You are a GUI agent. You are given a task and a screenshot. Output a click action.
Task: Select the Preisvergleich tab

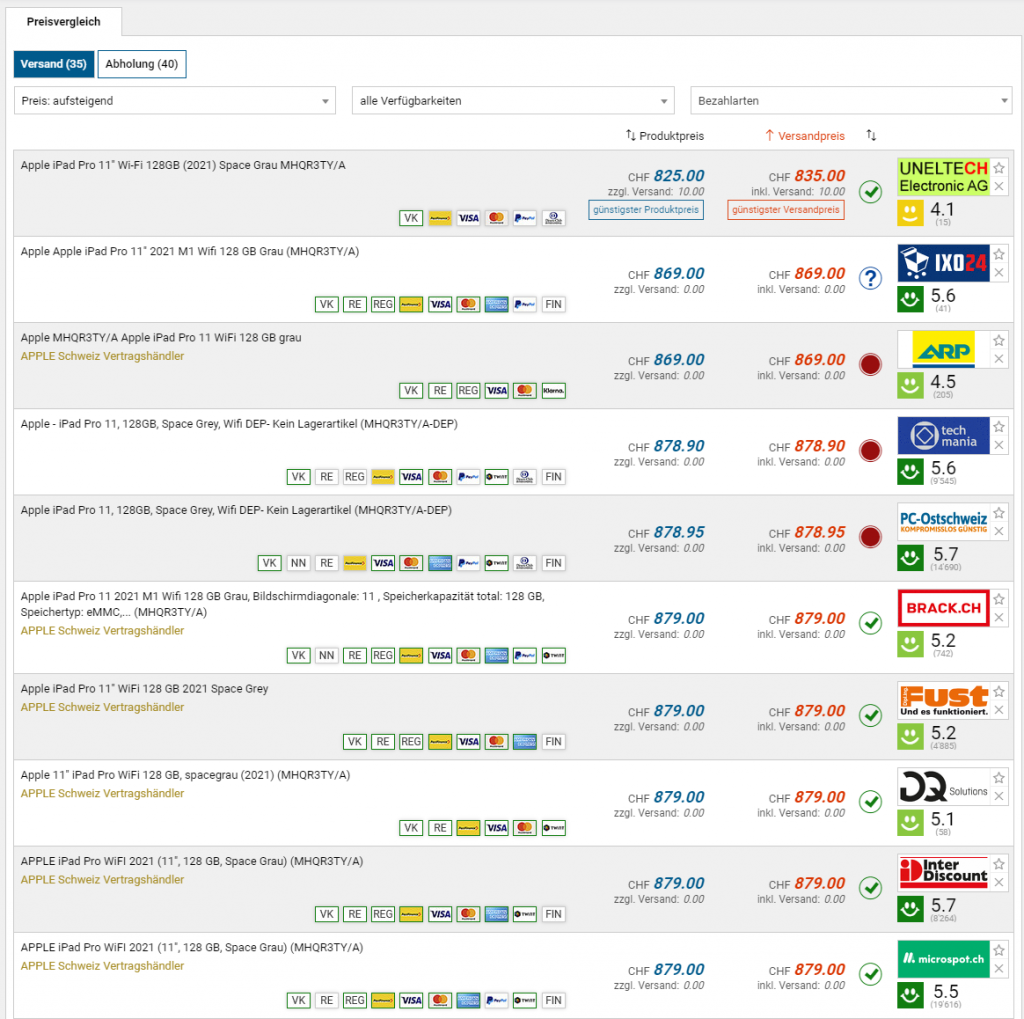63,22
